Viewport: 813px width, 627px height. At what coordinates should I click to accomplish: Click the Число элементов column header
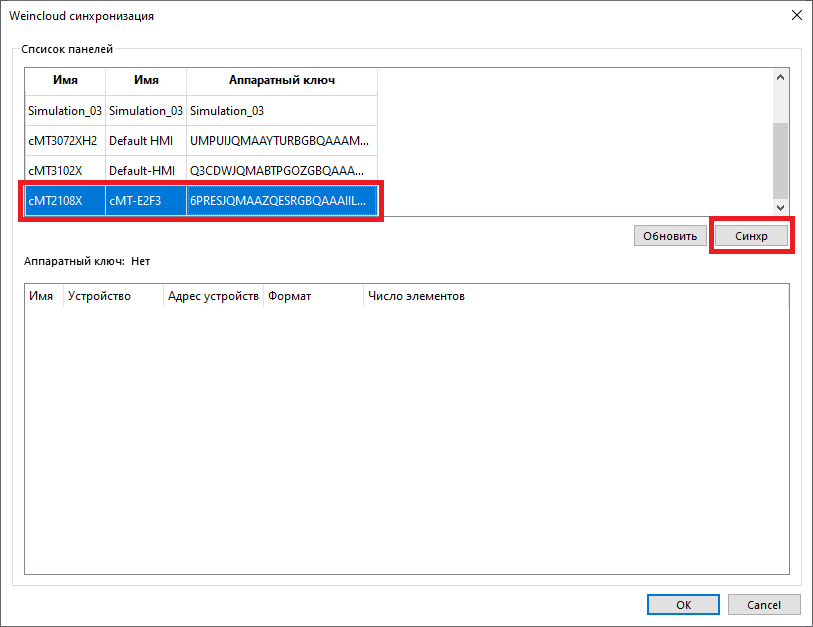(x=416, y=296)
